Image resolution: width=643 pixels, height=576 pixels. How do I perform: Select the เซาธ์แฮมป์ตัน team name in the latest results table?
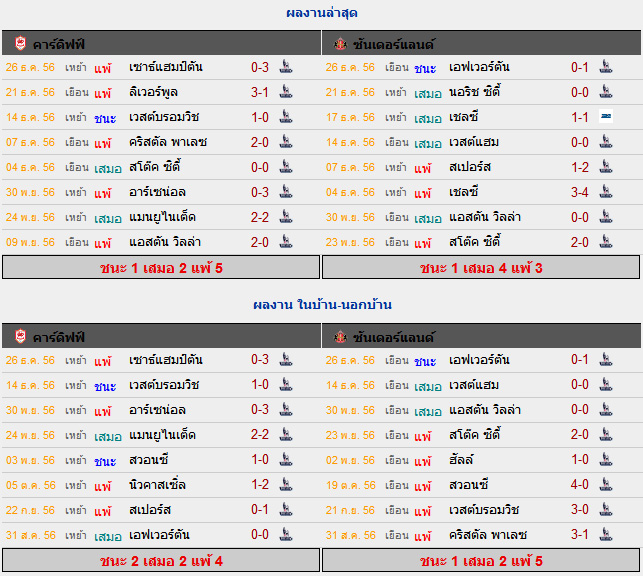pos(166,67)
